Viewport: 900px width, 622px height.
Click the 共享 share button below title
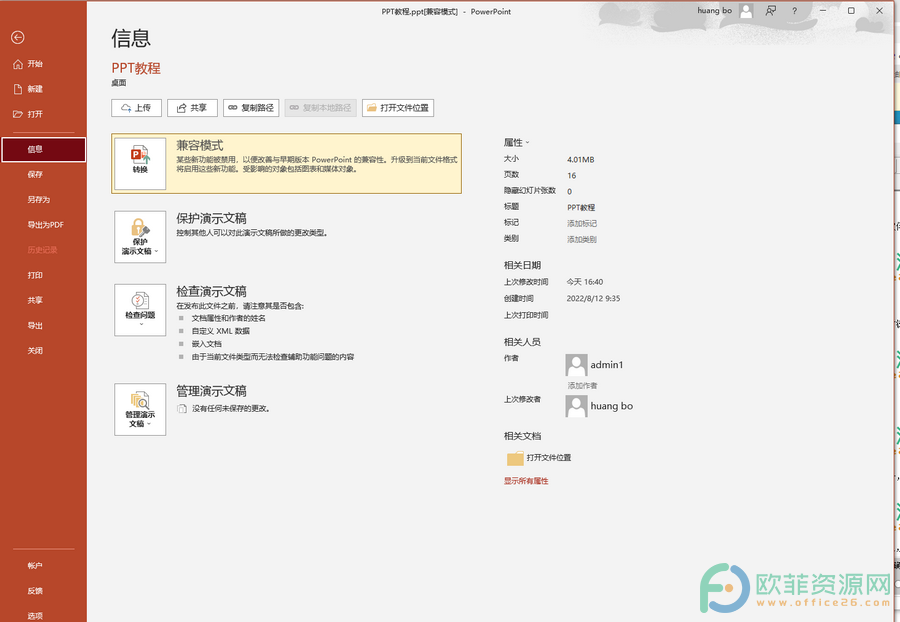(192, 108)
